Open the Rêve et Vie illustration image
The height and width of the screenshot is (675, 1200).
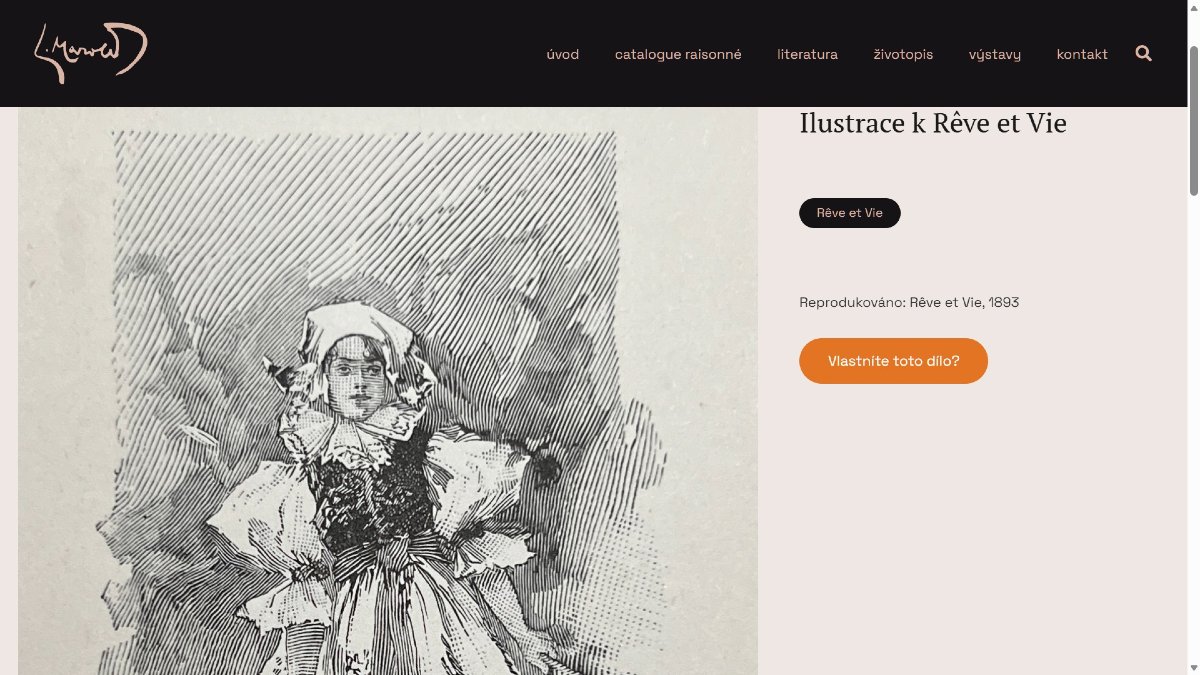388,391
